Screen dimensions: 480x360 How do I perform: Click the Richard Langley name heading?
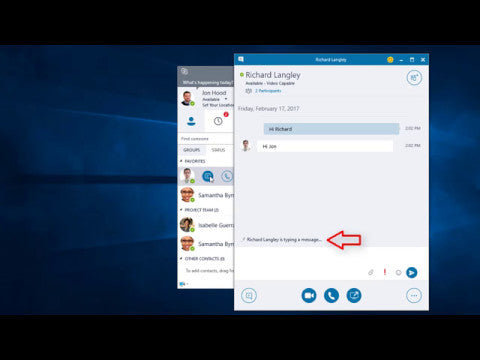[273, 75]
